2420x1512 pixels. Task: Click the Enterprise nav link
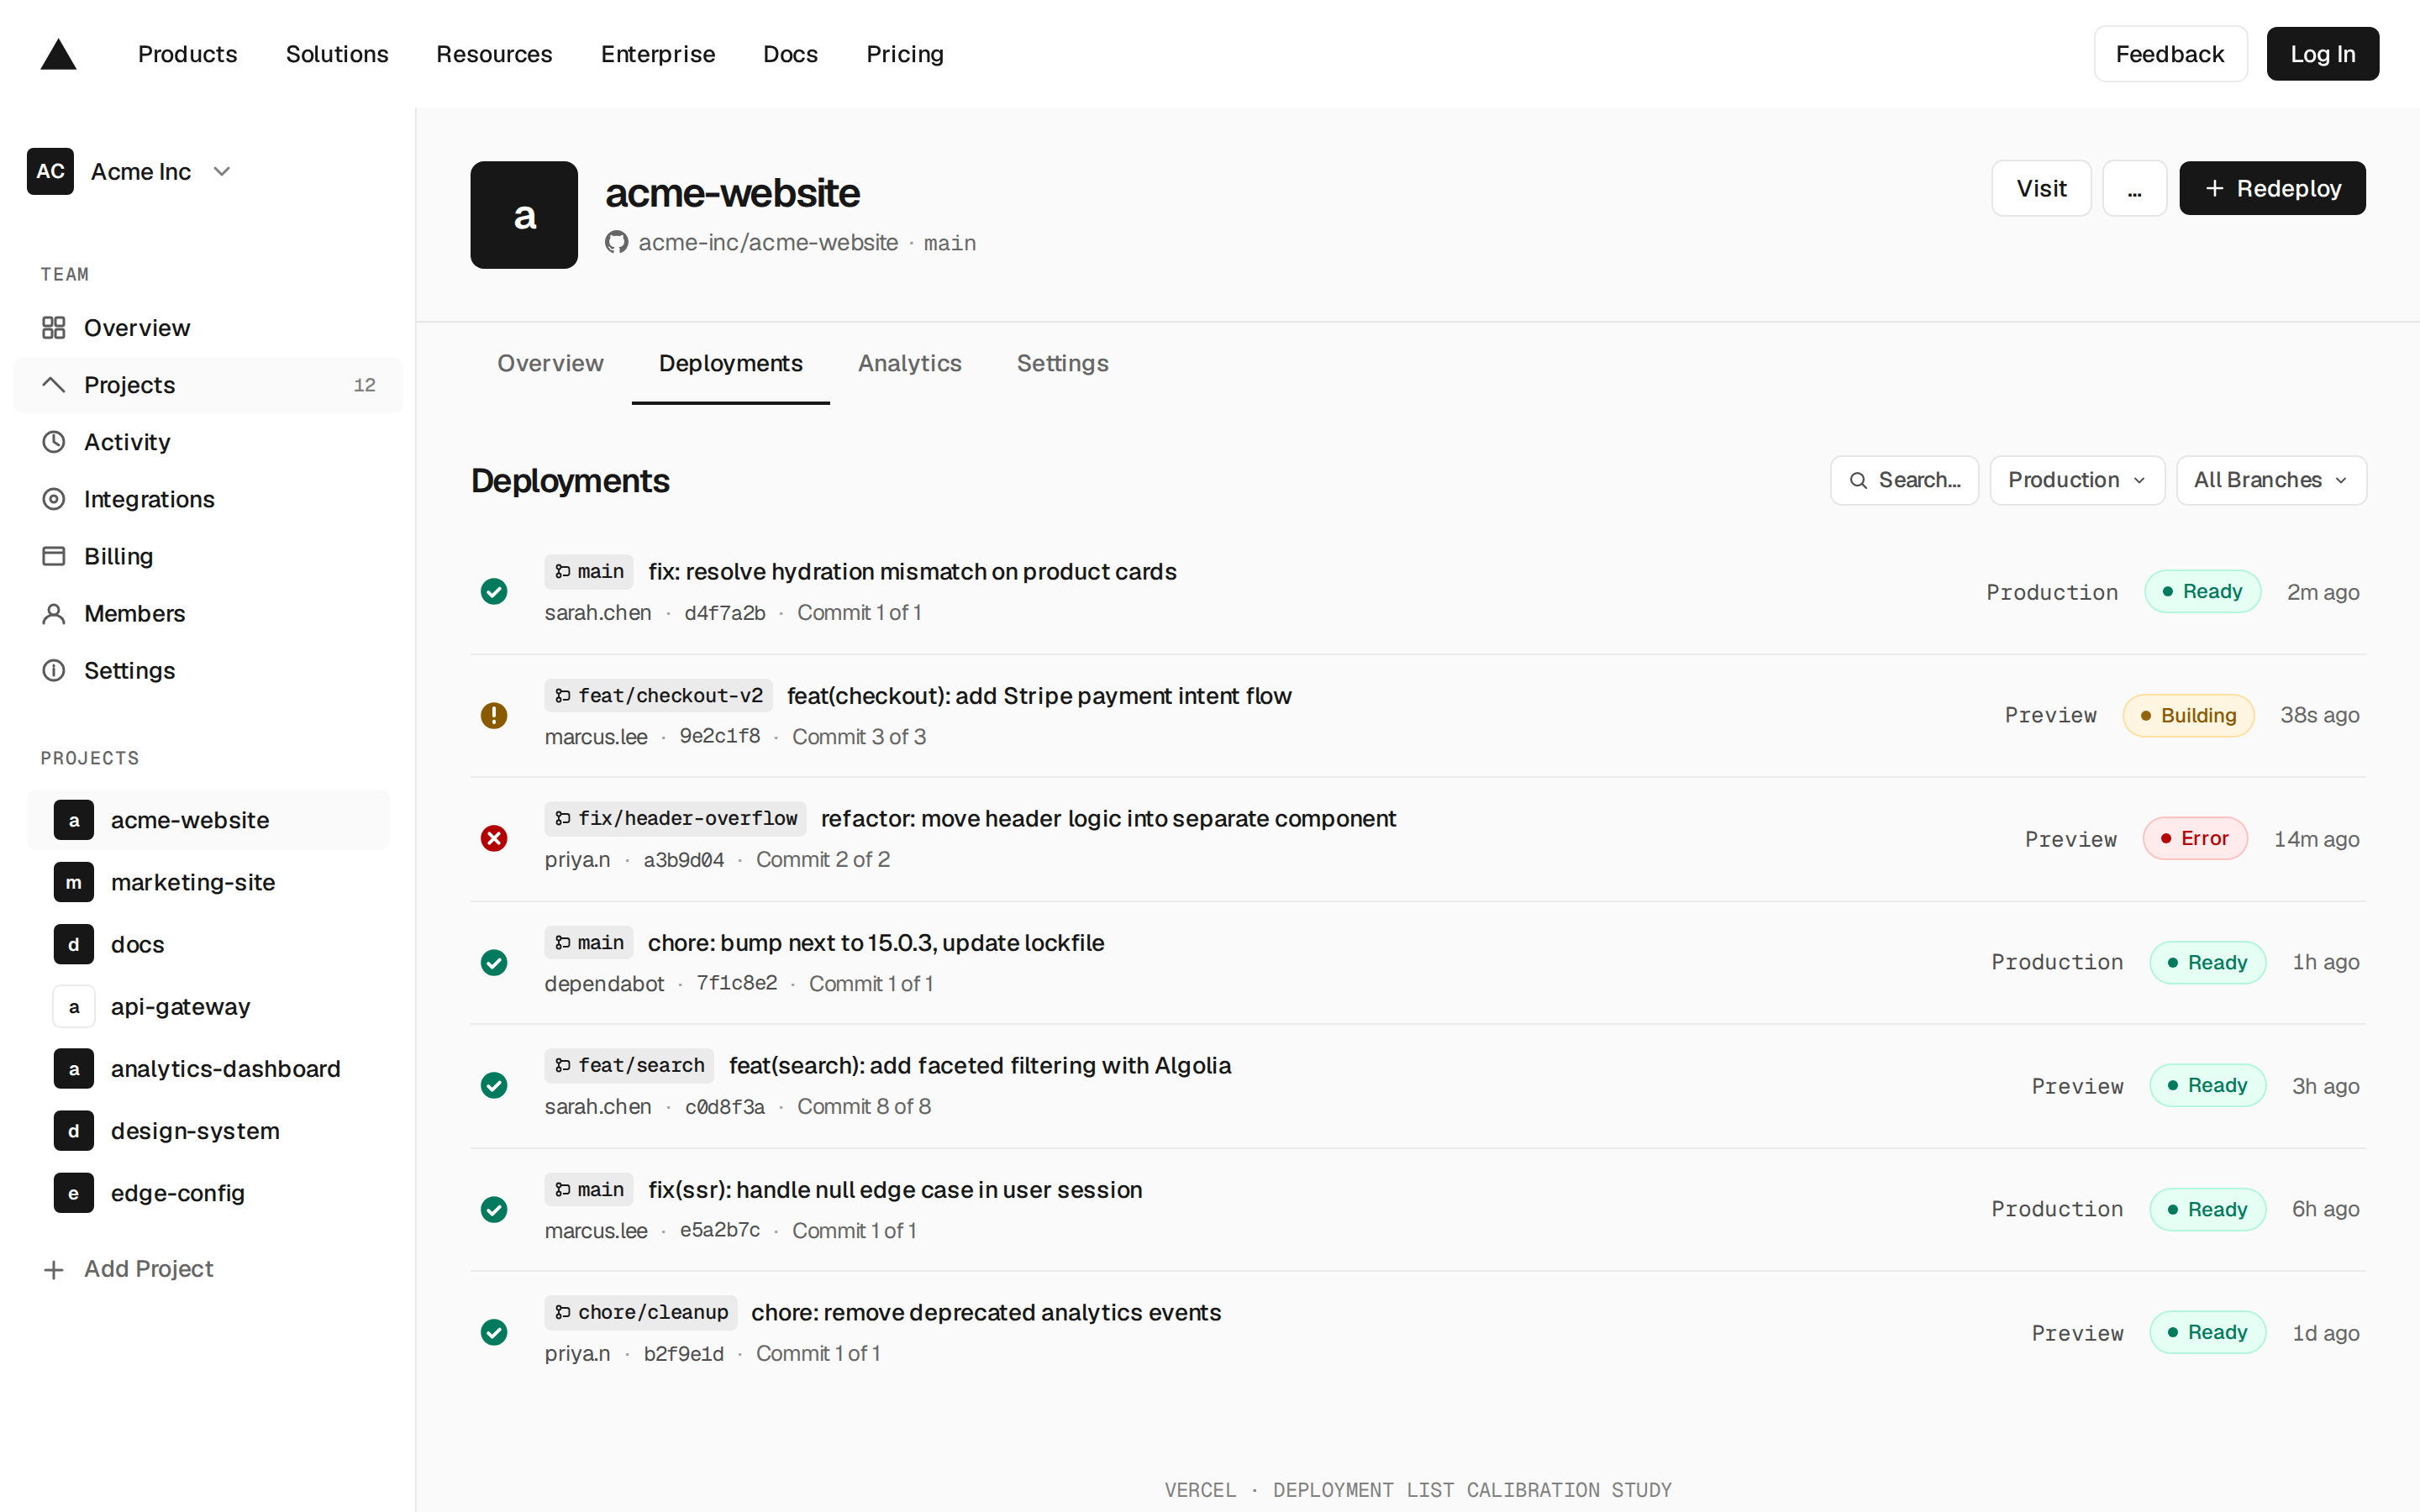click(x=658, y=54)
